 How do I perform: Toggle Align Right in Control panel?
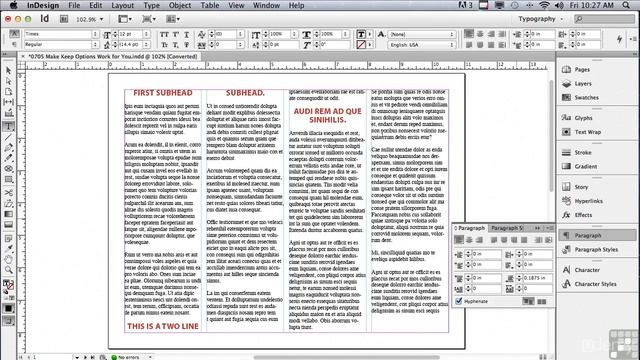491,34
